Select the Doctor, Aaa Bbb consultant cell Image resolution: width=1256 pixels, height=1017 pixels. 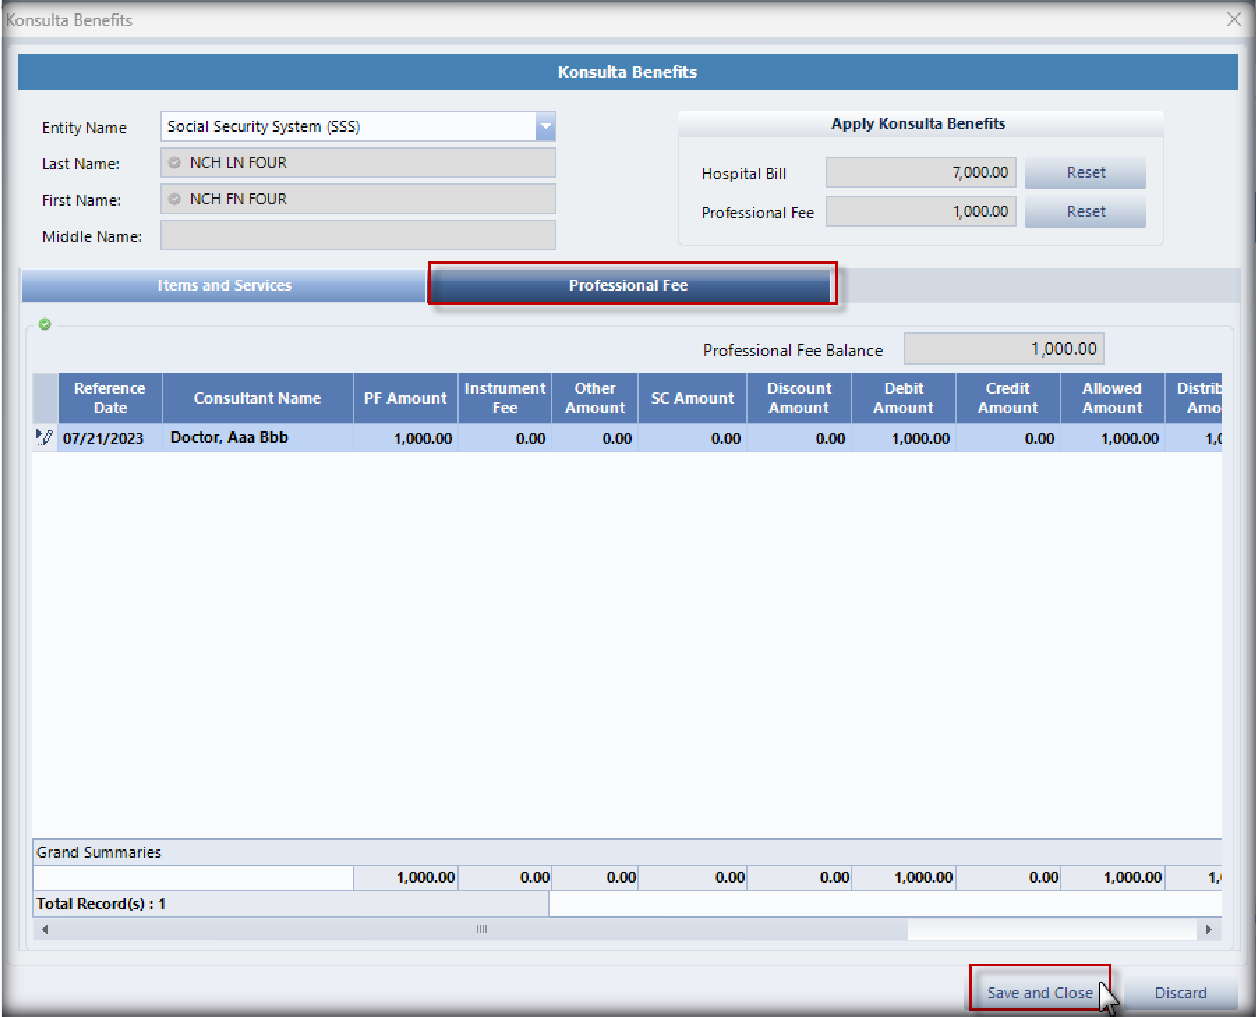[x=257, y=438]
